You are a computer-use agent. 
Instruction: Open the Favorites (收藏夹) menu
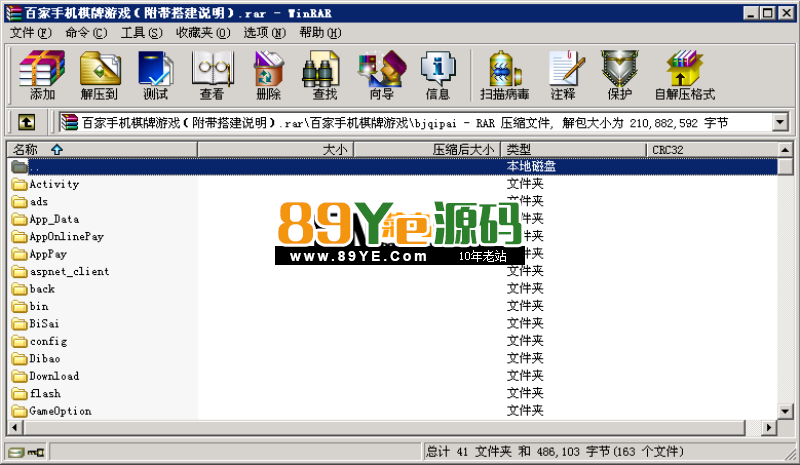click(203, 33)
